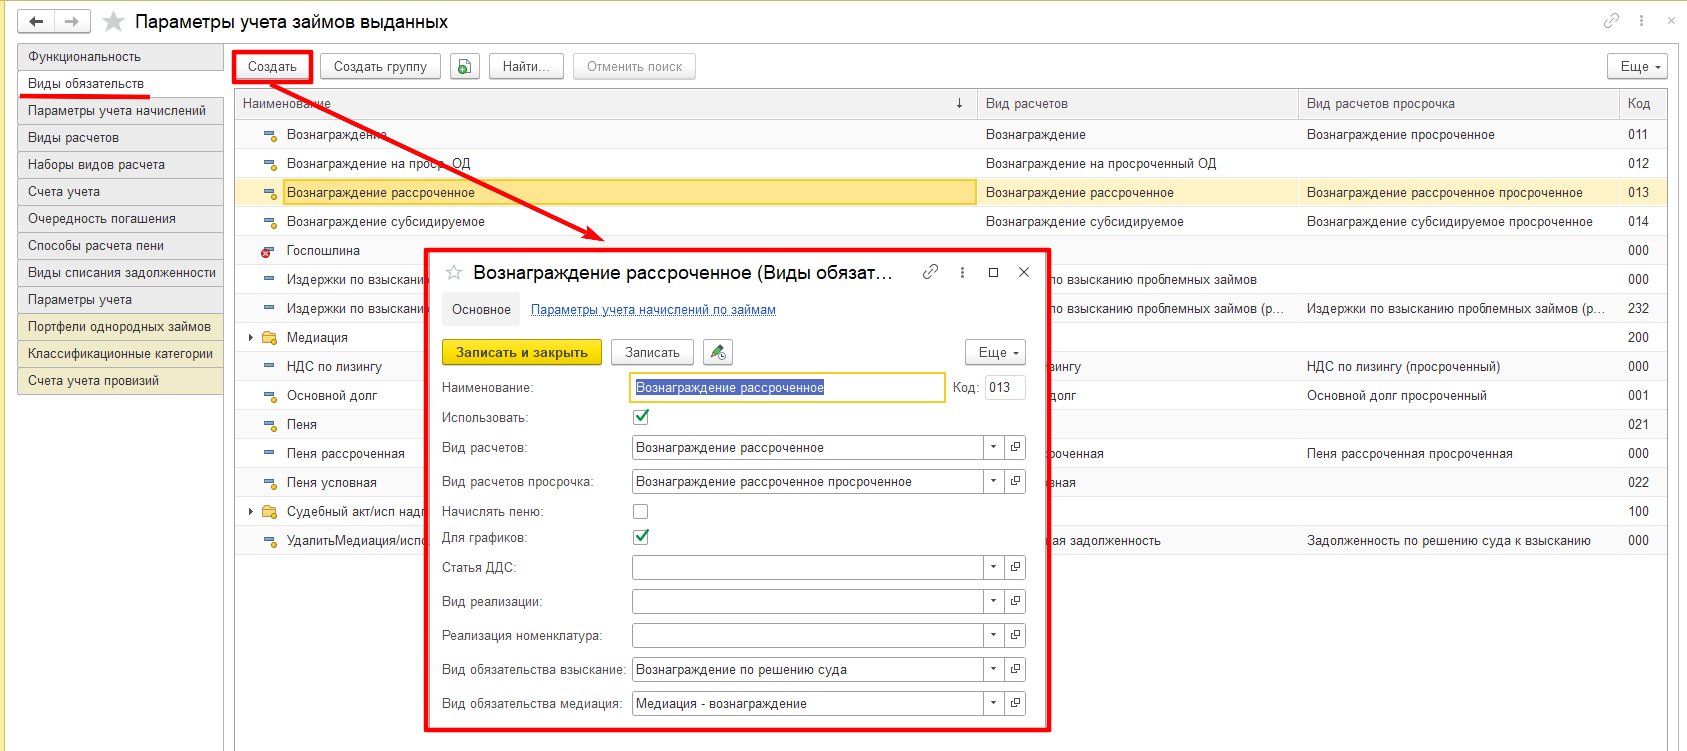Viewport: 1687px width, 751px height.
Task: Expand Вид обязательства медиация dropdown arrow
Action: (x=993, y=703)
